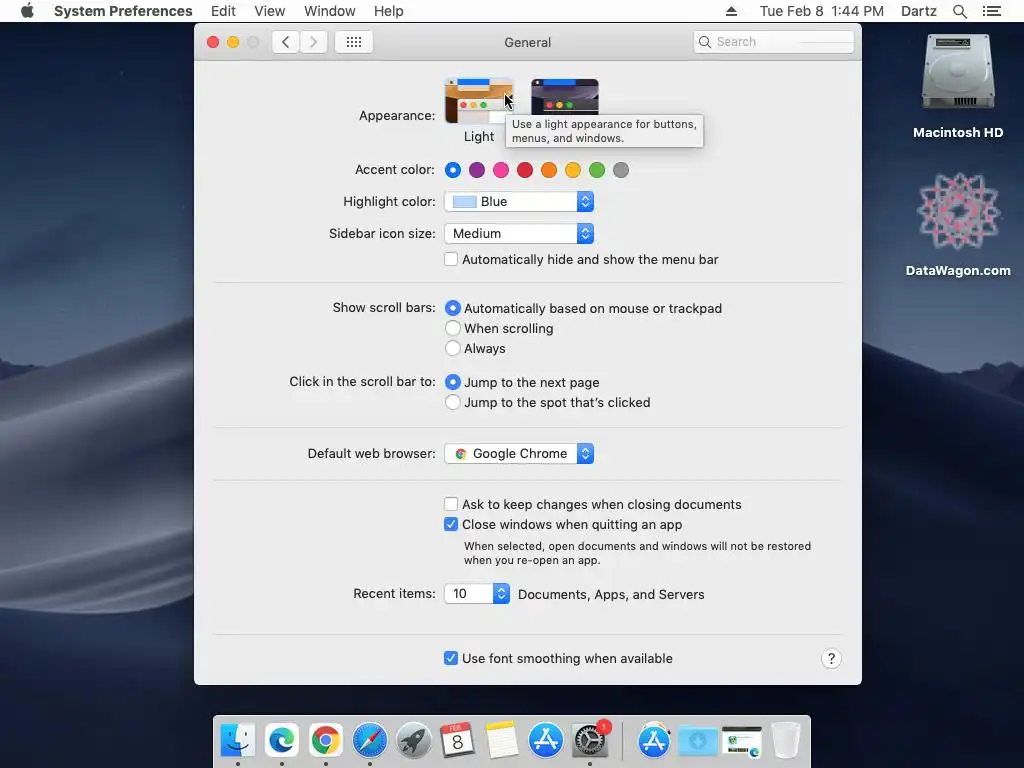This screenshot has height=768, width=1024.
Task: Open the Sidebar icon size dropdown
Action: (x=519, y=233)
